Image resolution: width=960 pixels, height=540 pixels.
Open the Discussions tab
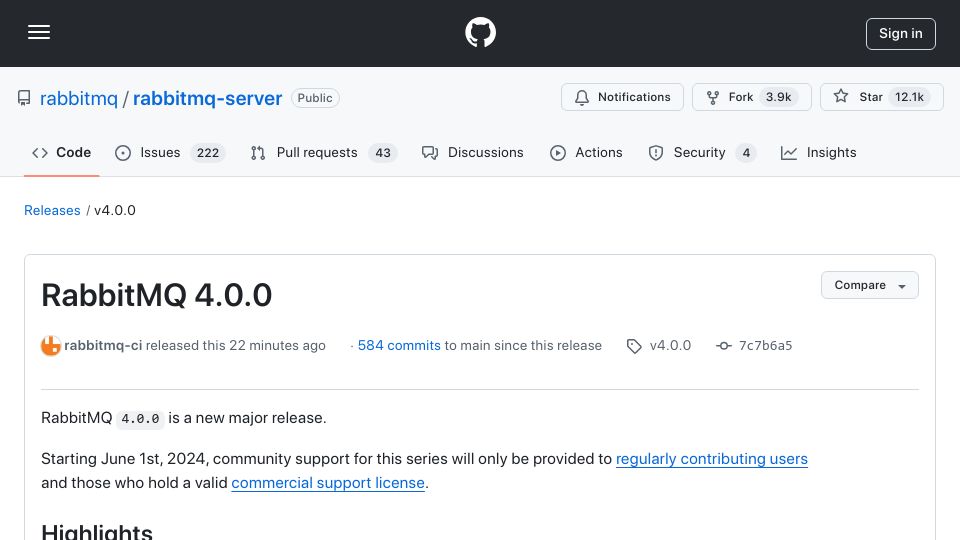tap(473, 152)
